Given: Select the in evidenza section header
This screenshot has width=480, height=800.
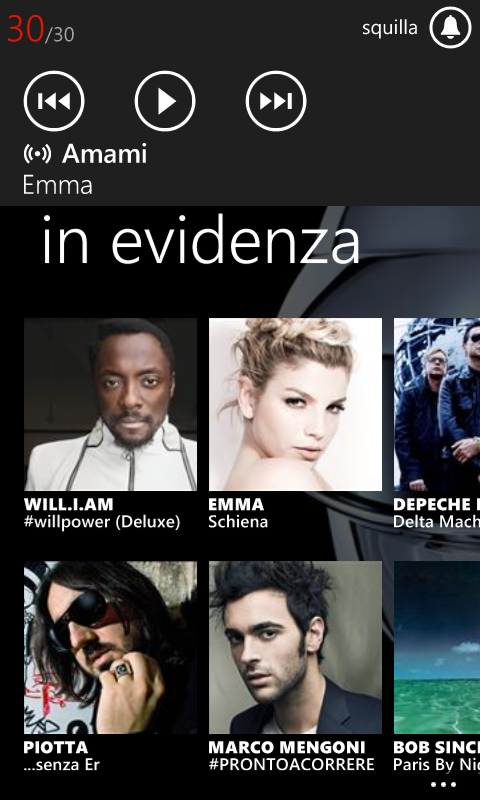Looking at the screenshot, I should 200,240.
